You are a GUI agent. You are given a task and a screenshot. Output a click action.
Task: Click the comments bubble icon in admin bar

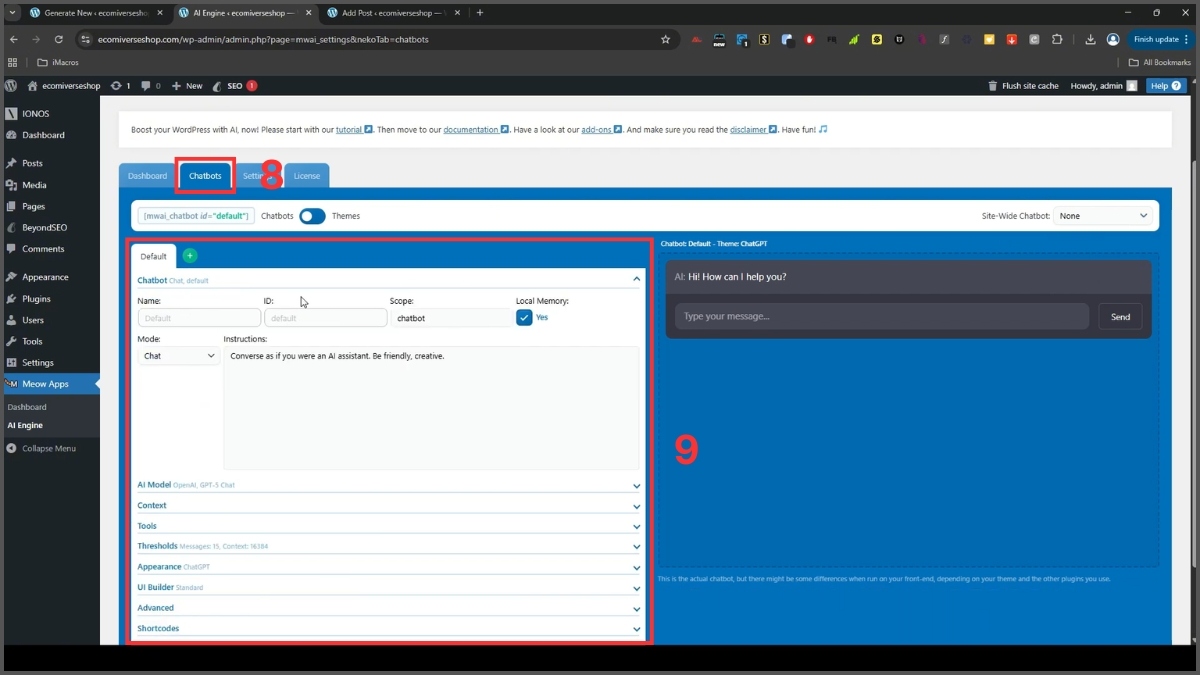coord(146,86)
